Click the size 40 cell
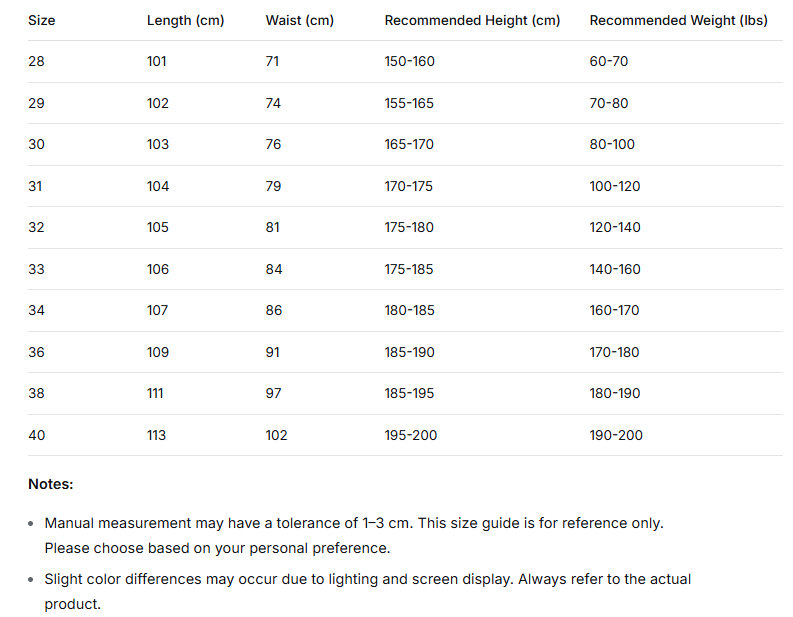This screenshot has width=793, height=617. [x=36, y=435]
